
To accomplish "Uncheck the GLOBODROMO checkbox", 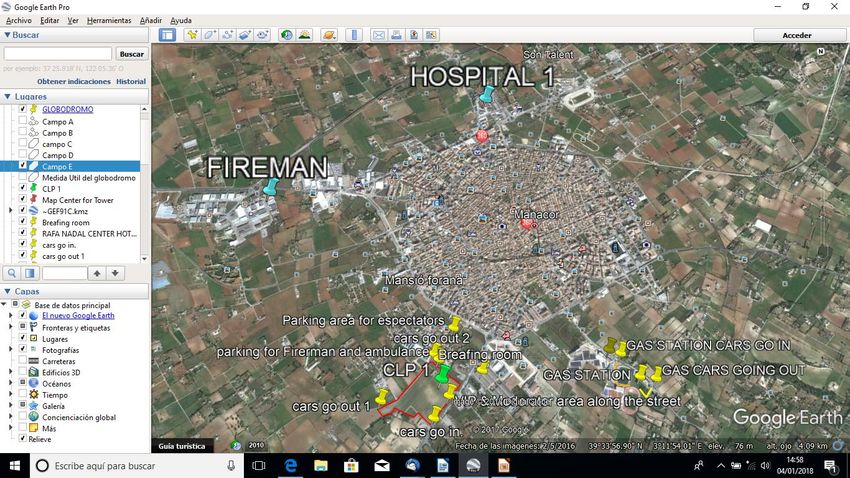I will coord(22,109).
